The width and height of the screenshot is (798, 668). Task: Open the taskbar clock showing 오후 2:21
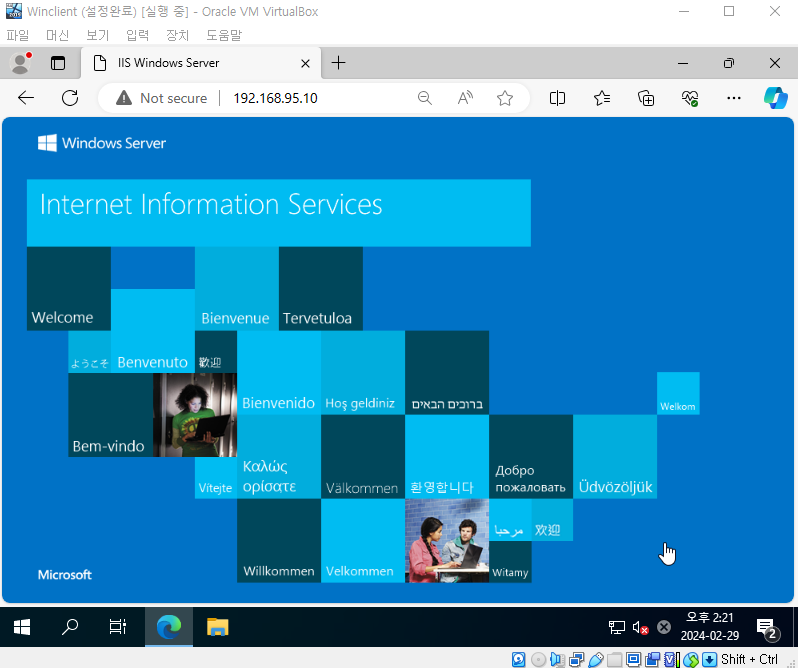[709, 627]
